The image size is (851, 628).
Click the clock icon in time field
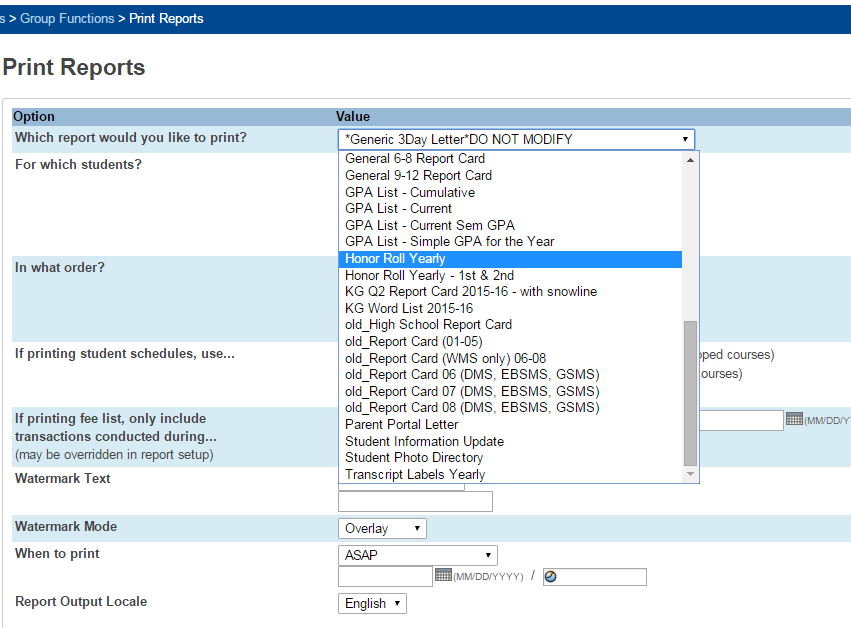[550, 576]
